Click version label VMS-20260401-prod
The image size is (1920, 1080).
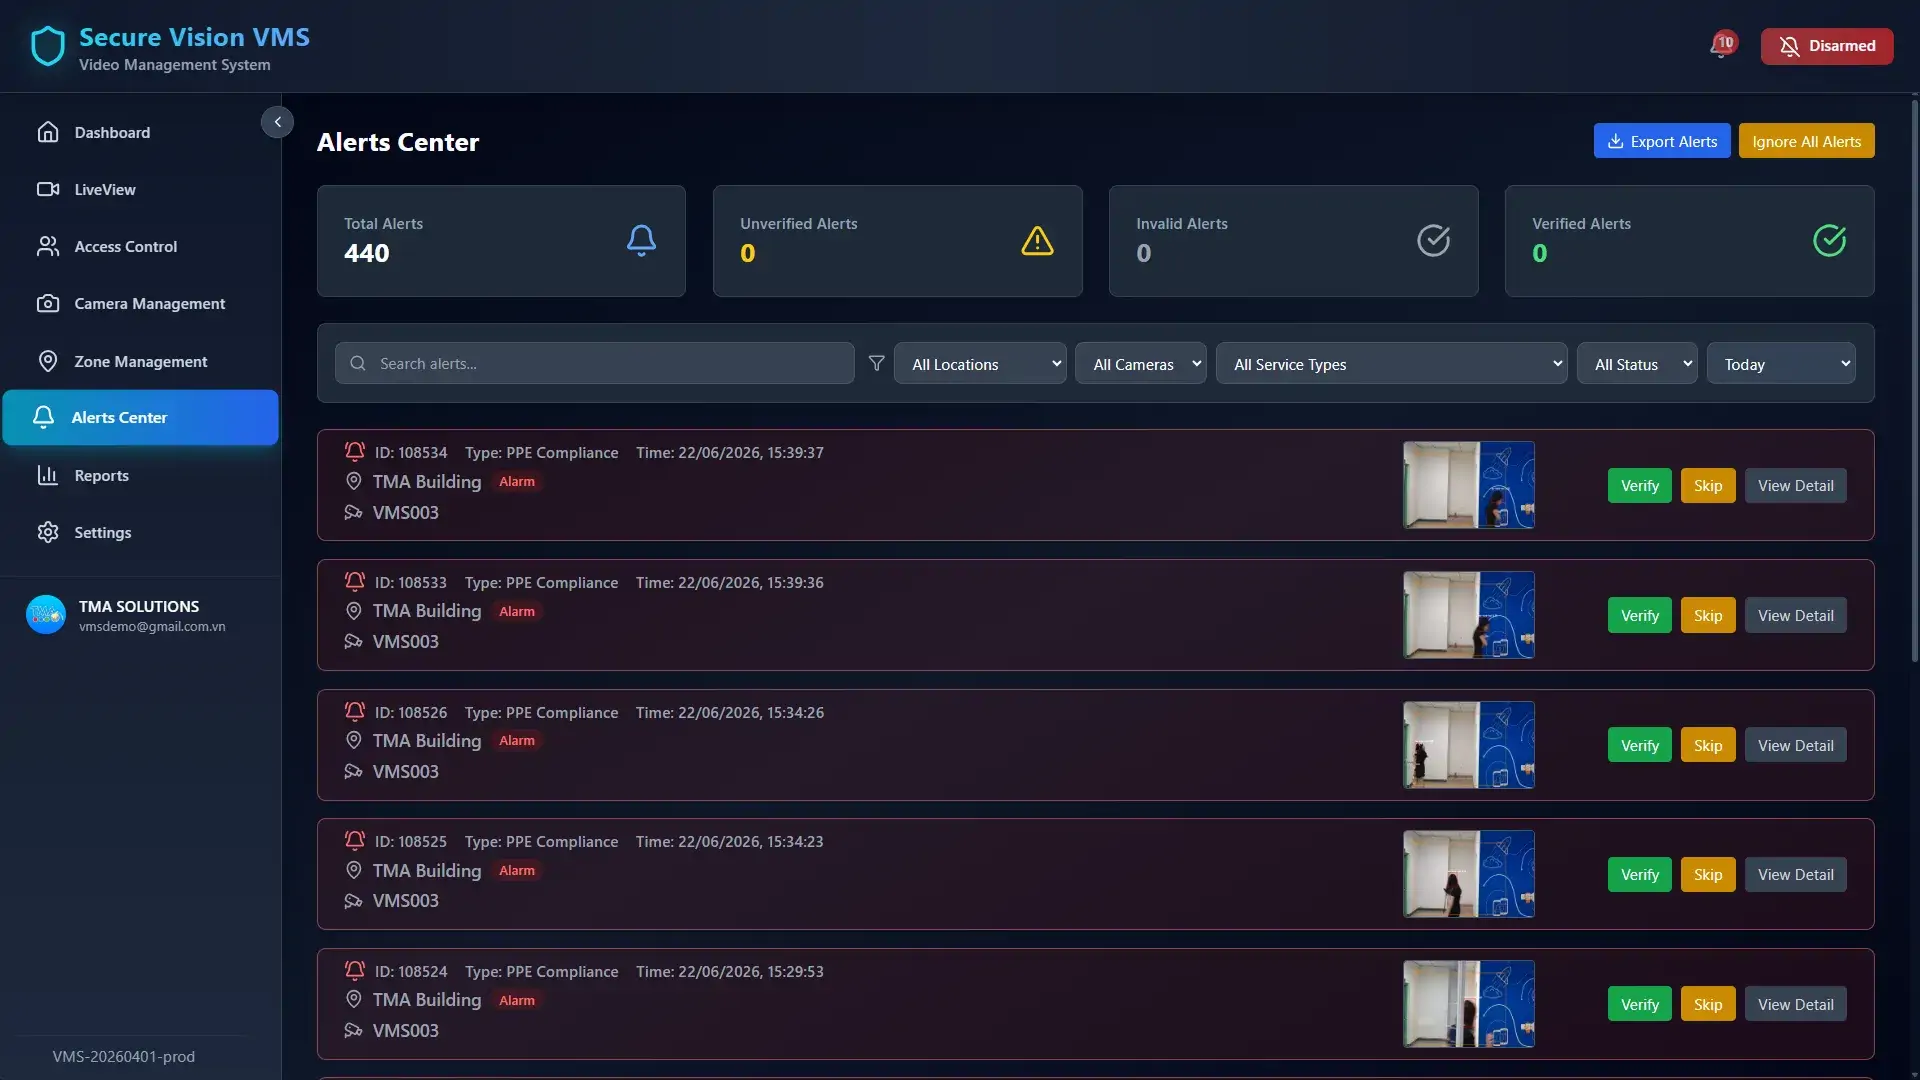pyautogui.click(x=123, y=1056)
